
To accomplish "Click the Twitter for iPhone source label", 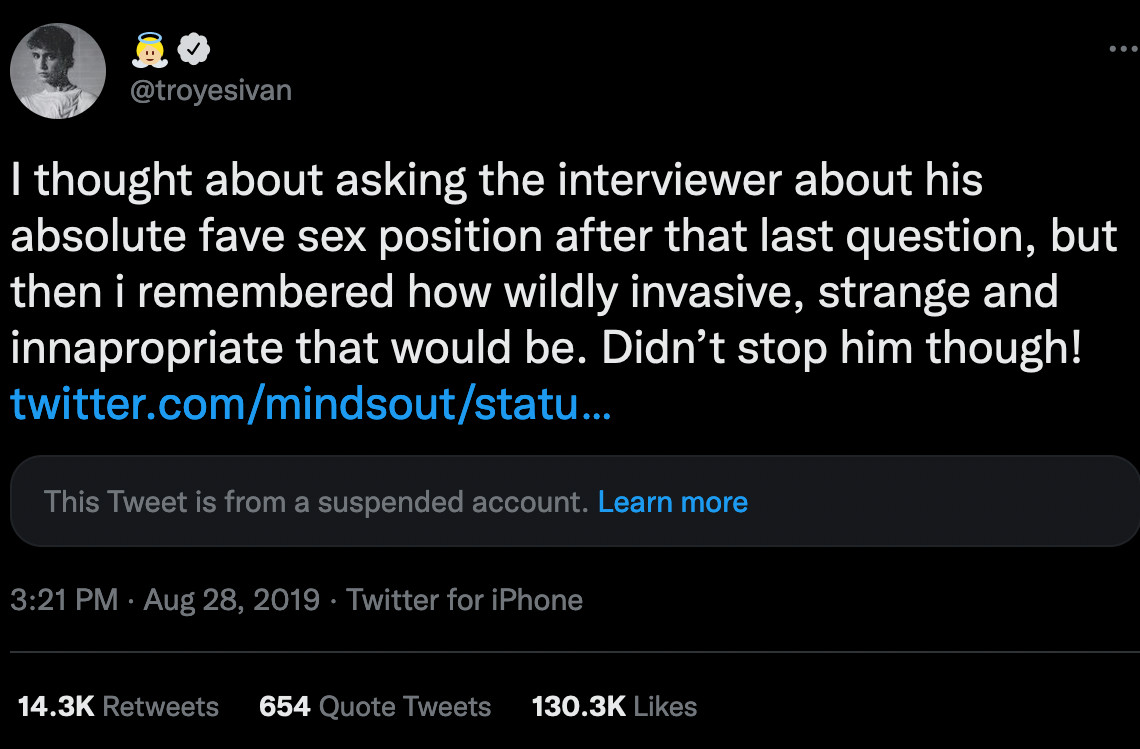I will [464, 600].
